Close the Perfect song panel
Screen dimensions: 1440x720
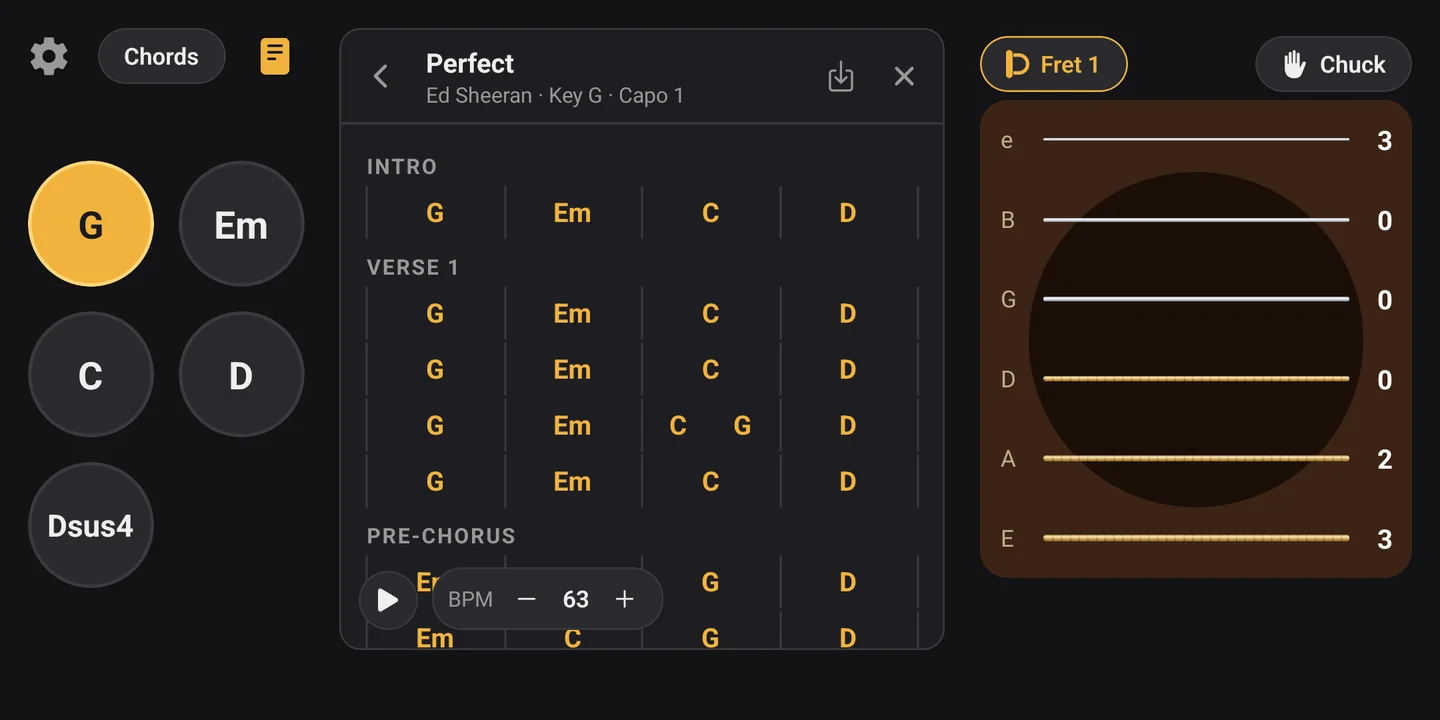click(904, 76)
